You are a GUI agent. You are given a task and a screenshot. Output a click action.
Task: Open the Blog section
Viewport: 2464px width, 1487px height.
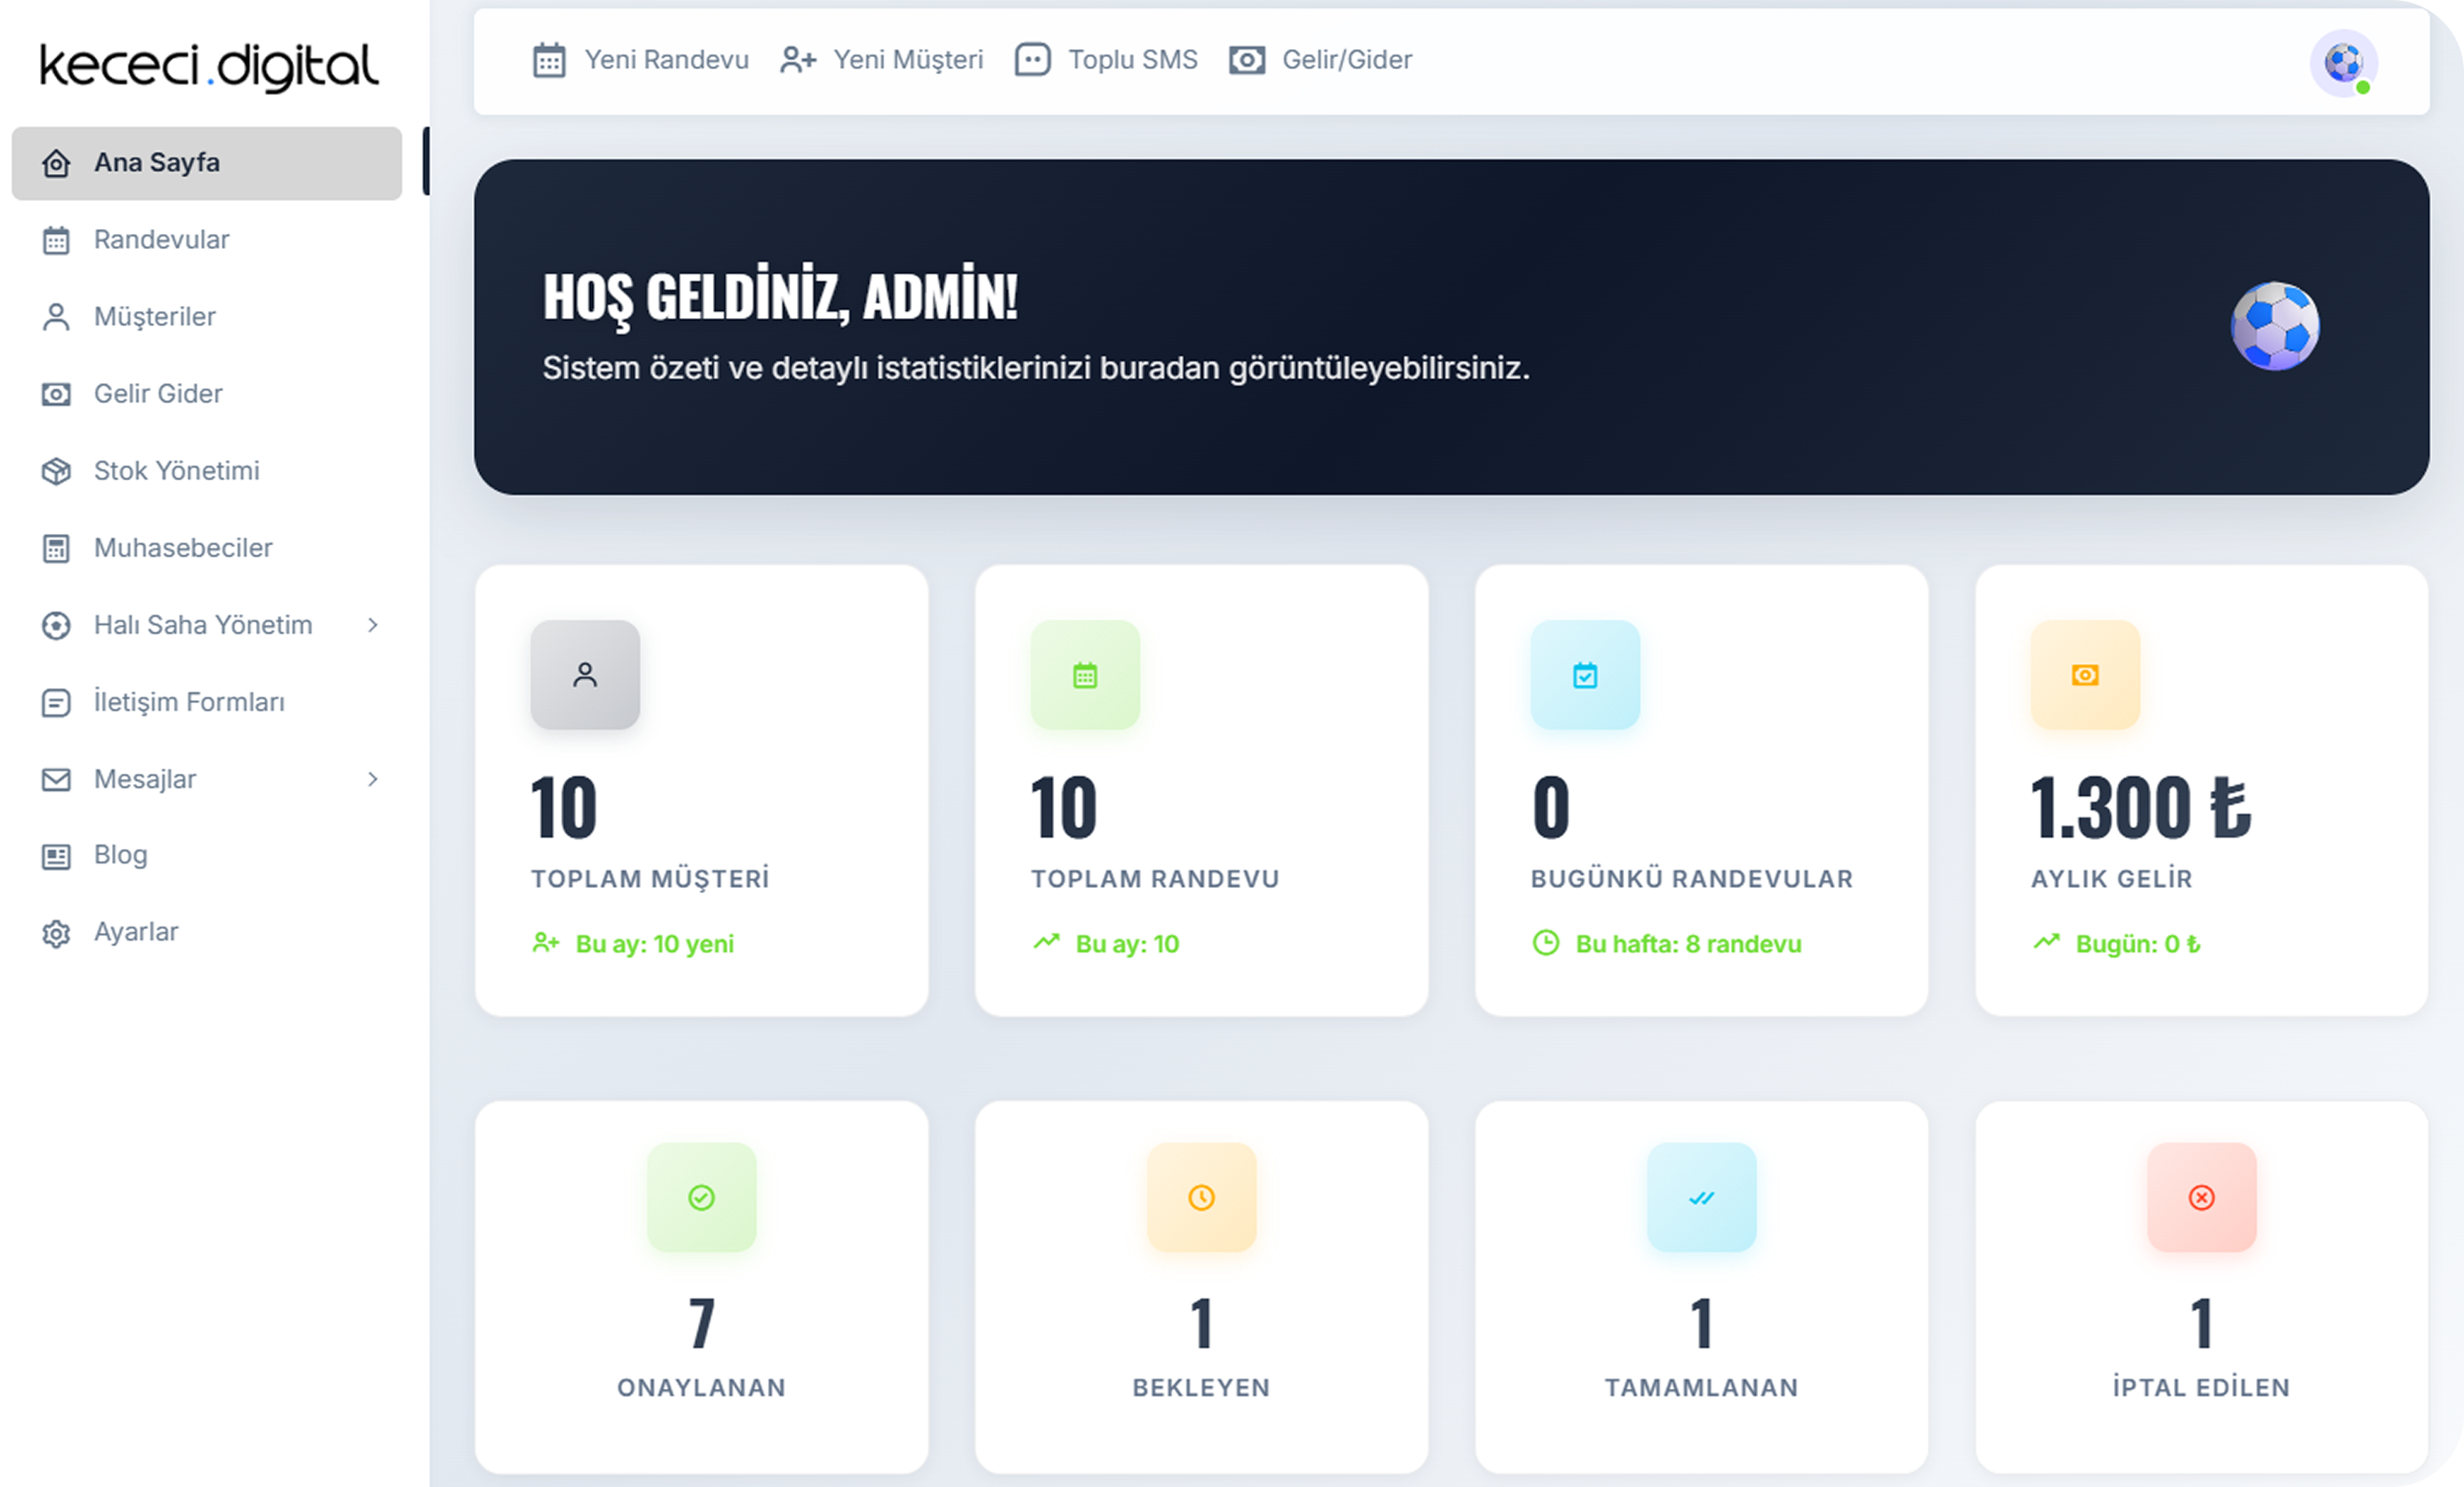coord(207,856)
